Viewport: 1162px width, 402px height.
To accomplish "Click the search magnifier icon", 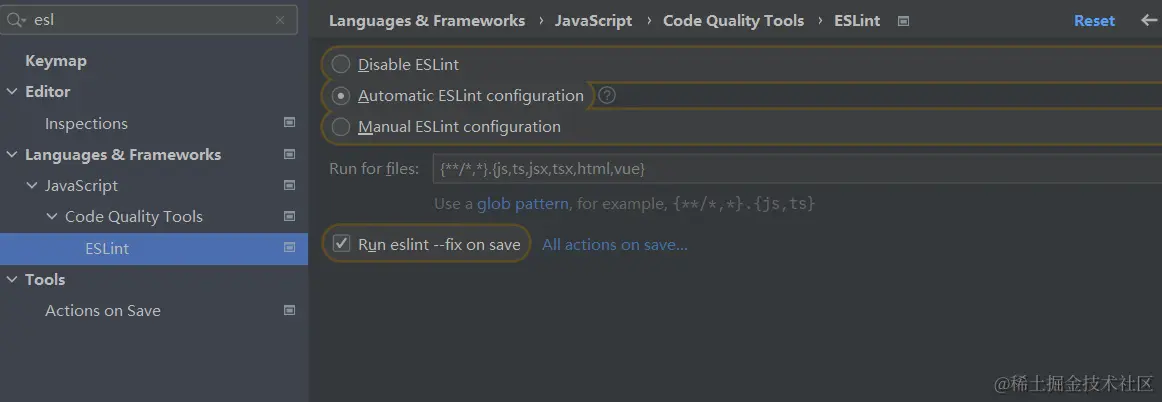I will (18, 20).
